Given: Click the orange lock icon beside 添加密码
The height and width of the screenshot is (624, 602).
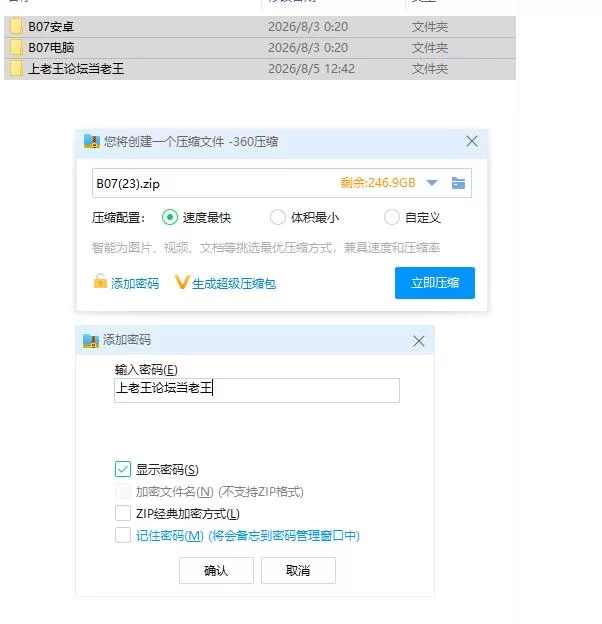Looking at the screenshot, I should coord(100,281).
